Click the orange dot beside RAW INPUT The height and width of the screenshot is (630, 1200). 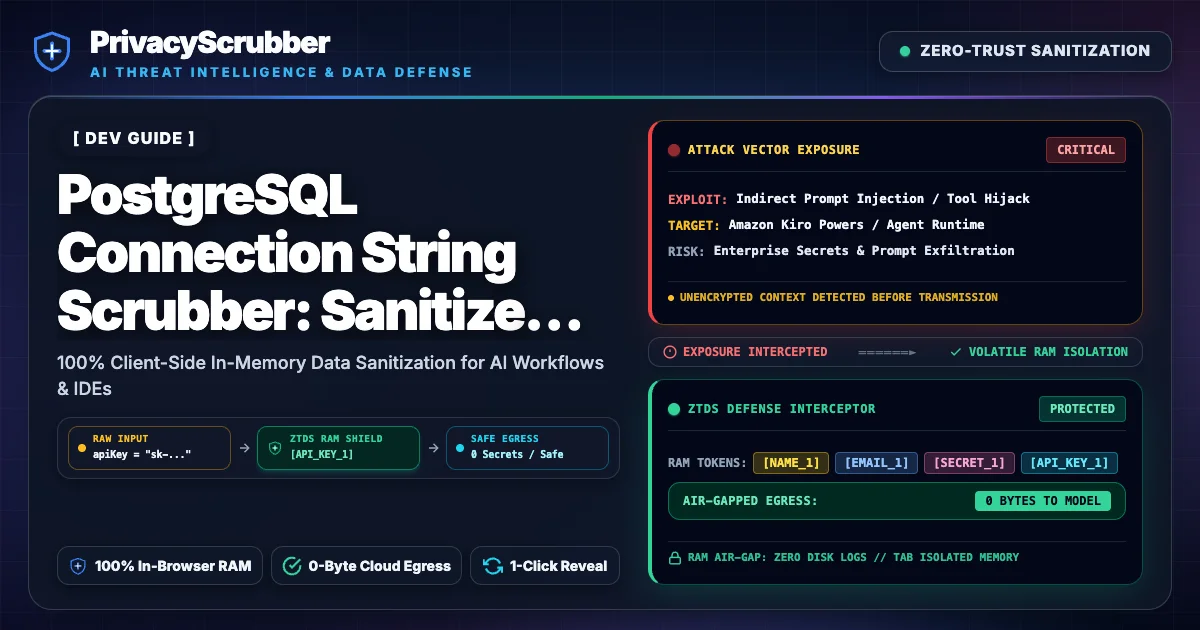click(80, 448)
